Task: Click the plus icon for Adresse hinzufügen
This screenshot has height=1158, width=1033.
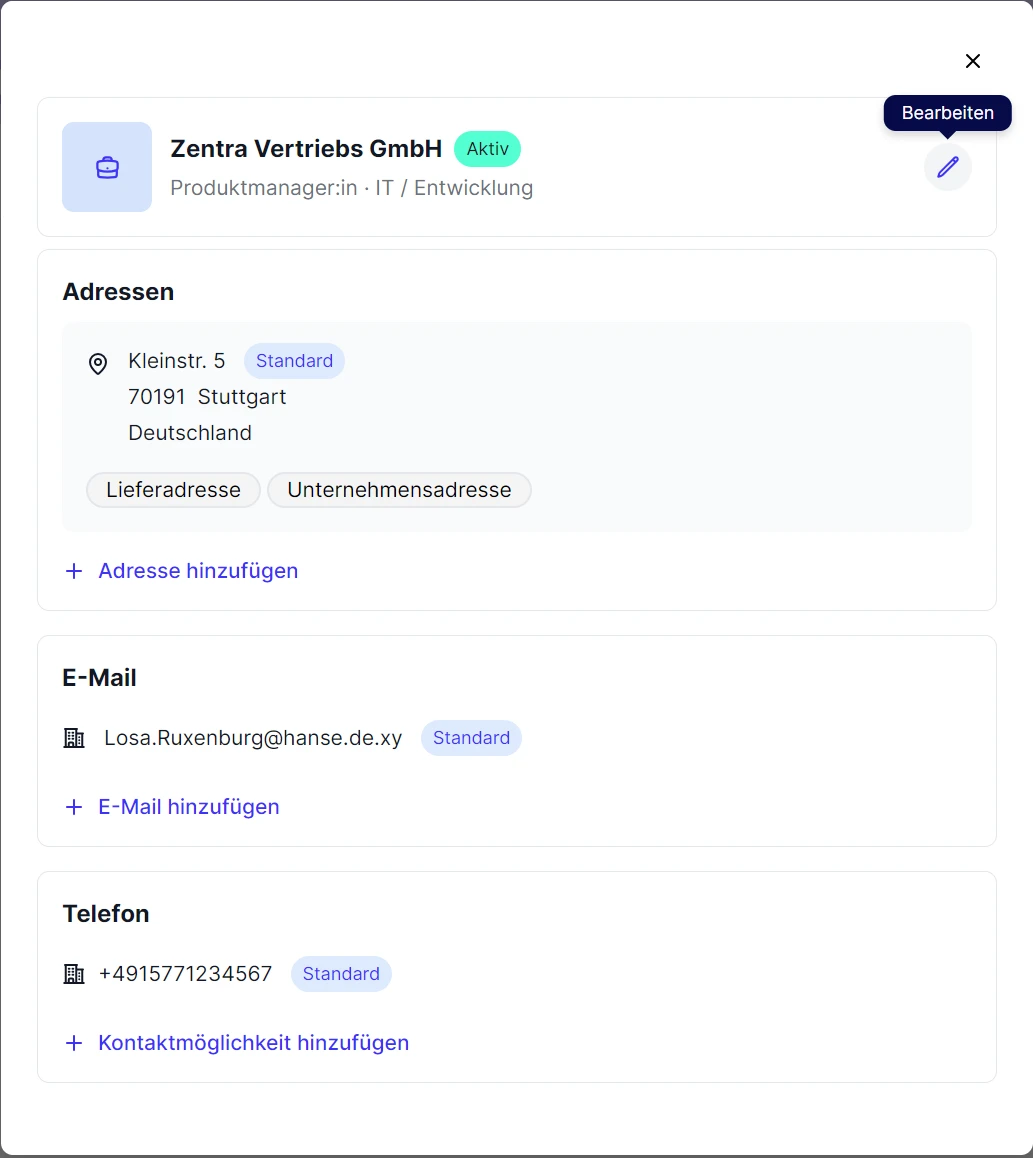Action: click(74, 571)
